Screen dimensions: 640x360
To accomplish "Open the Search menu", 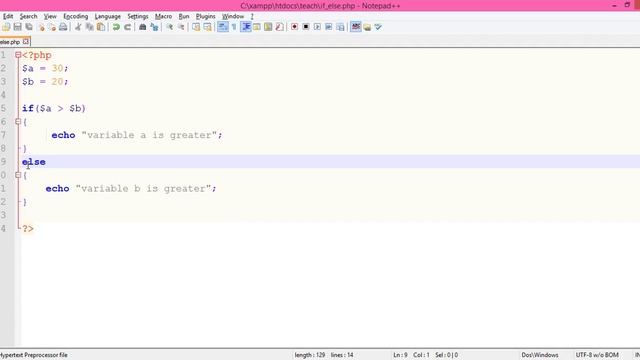I will (29, 16).
